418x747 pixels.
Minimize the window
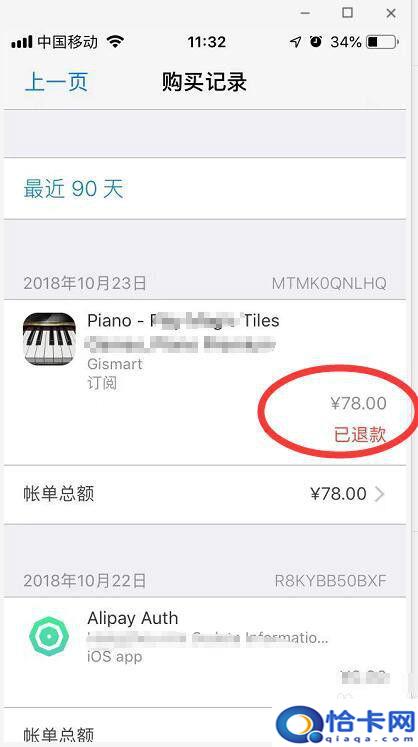[x=305, y=13]
